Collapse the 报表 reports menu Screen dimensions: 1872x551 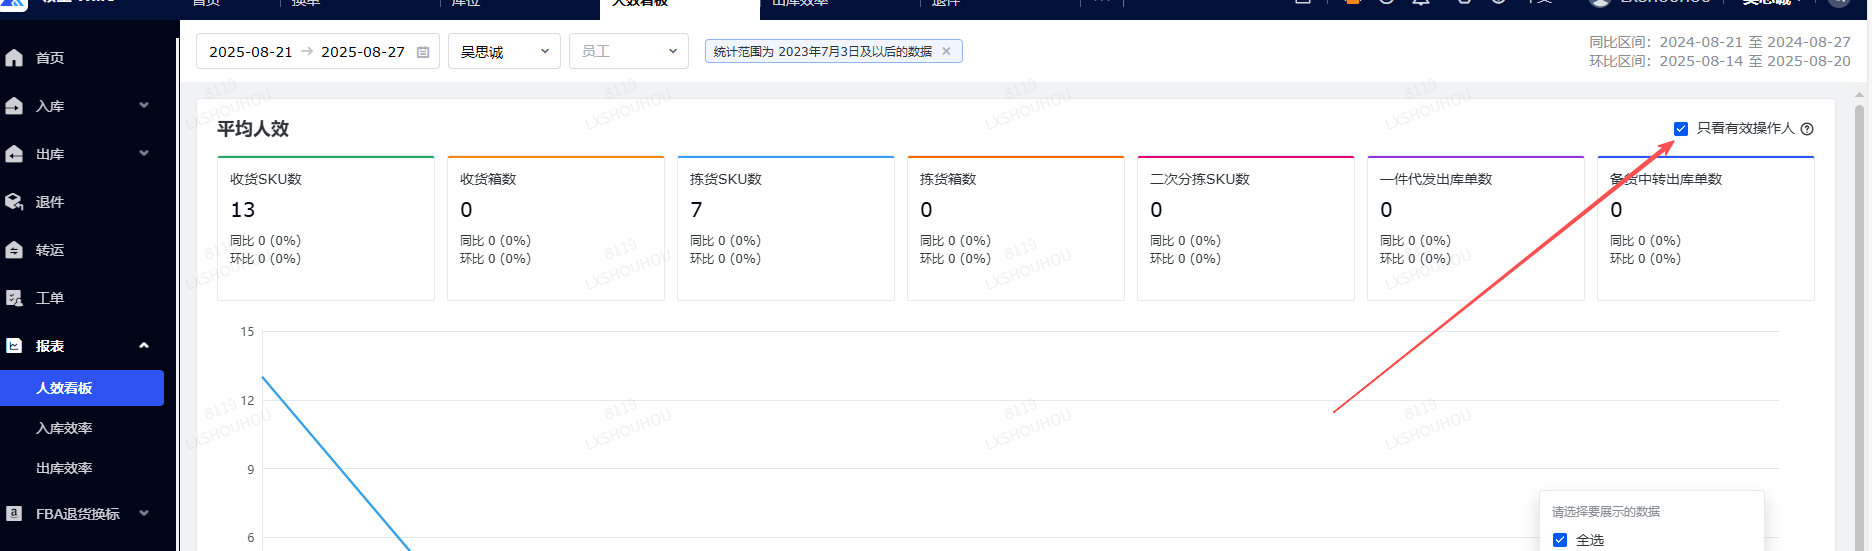pos(144,346)
